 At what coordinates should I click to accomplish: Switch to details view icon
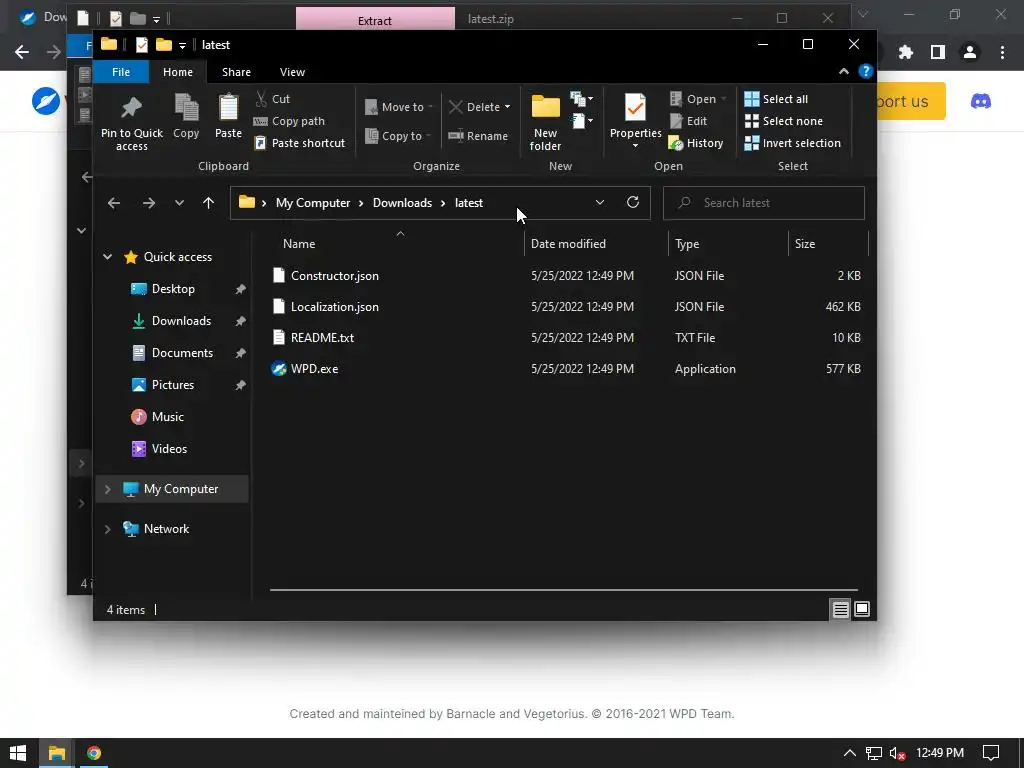pos(840,609)
